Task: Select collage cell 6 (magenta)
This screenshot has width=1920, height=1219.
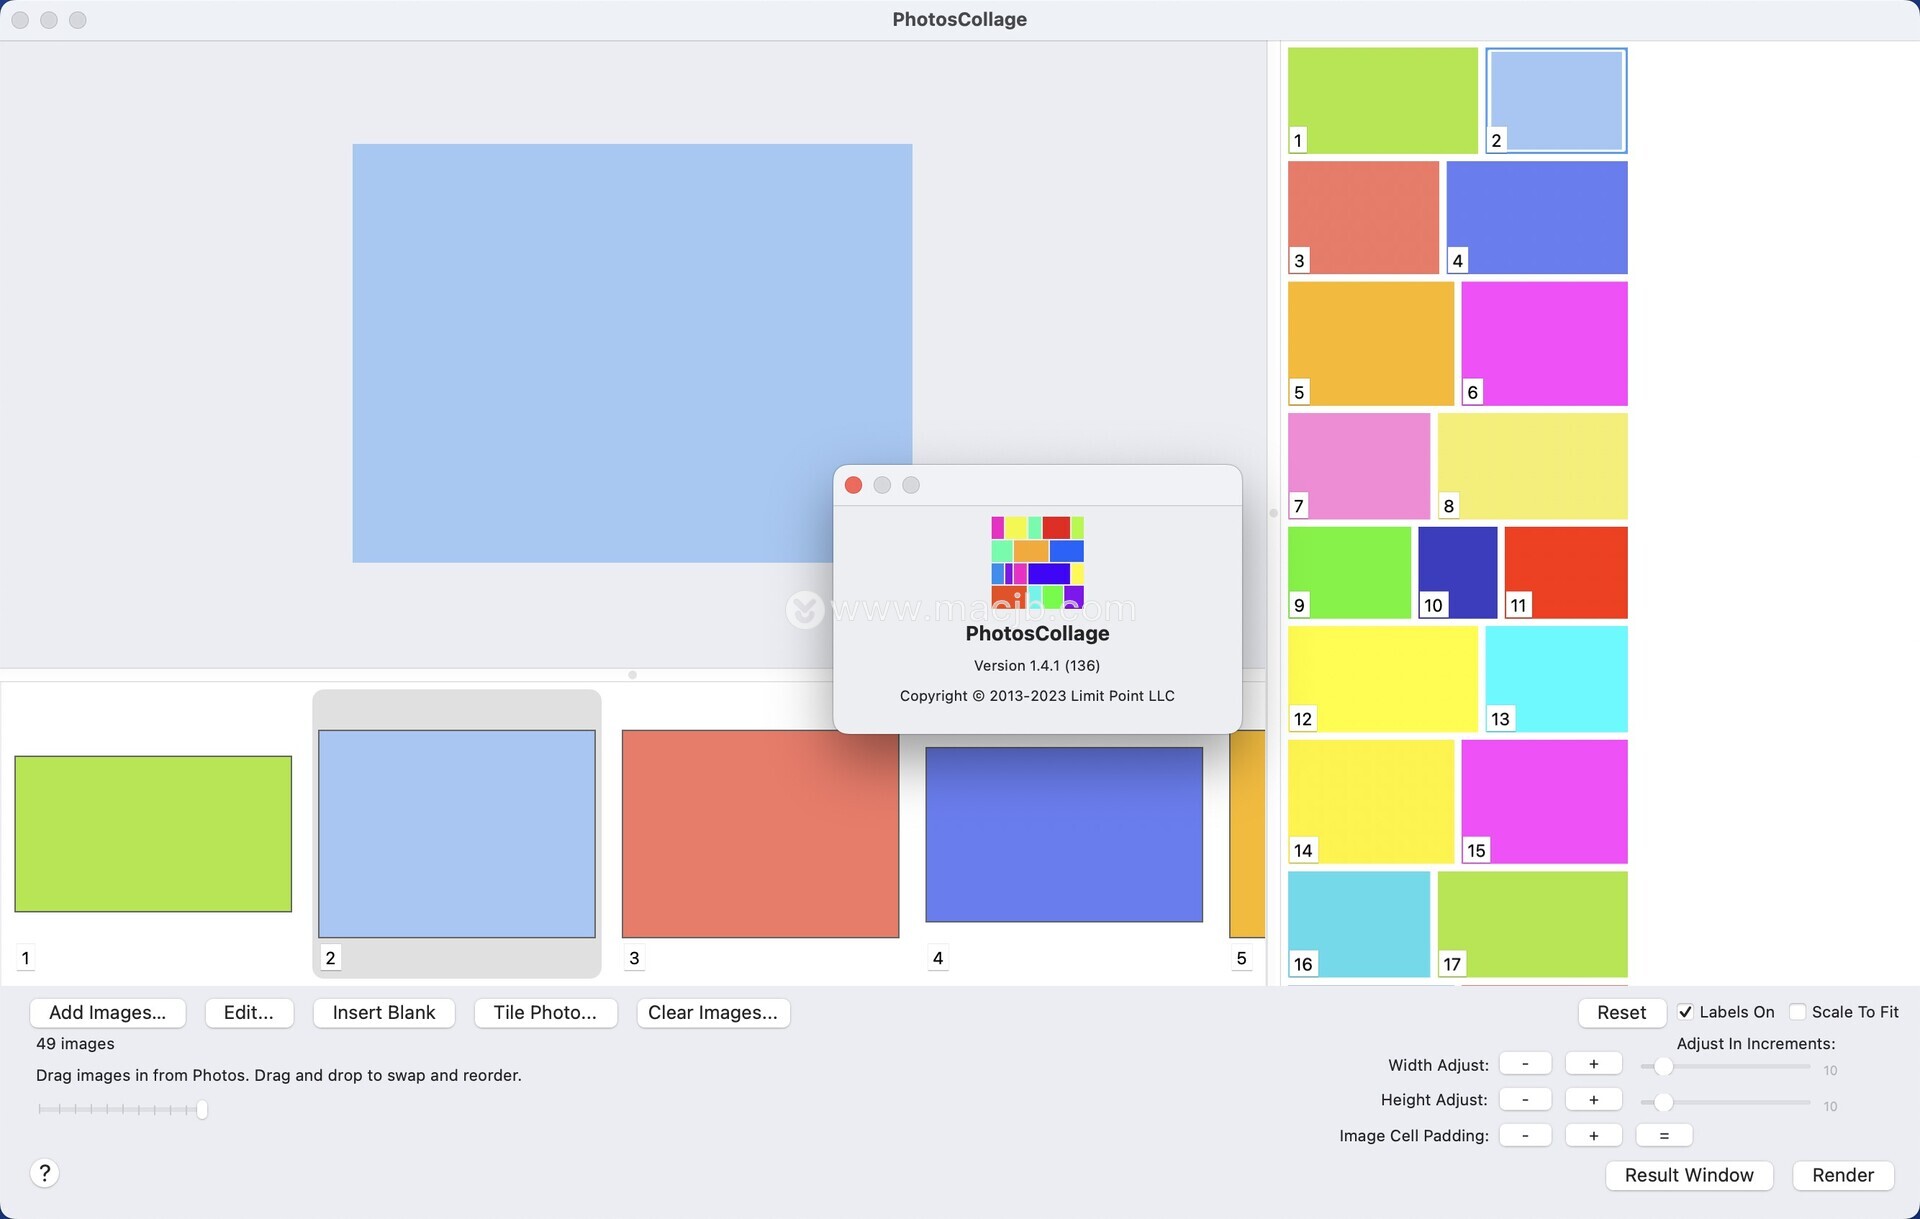Action: (1544, 343)
